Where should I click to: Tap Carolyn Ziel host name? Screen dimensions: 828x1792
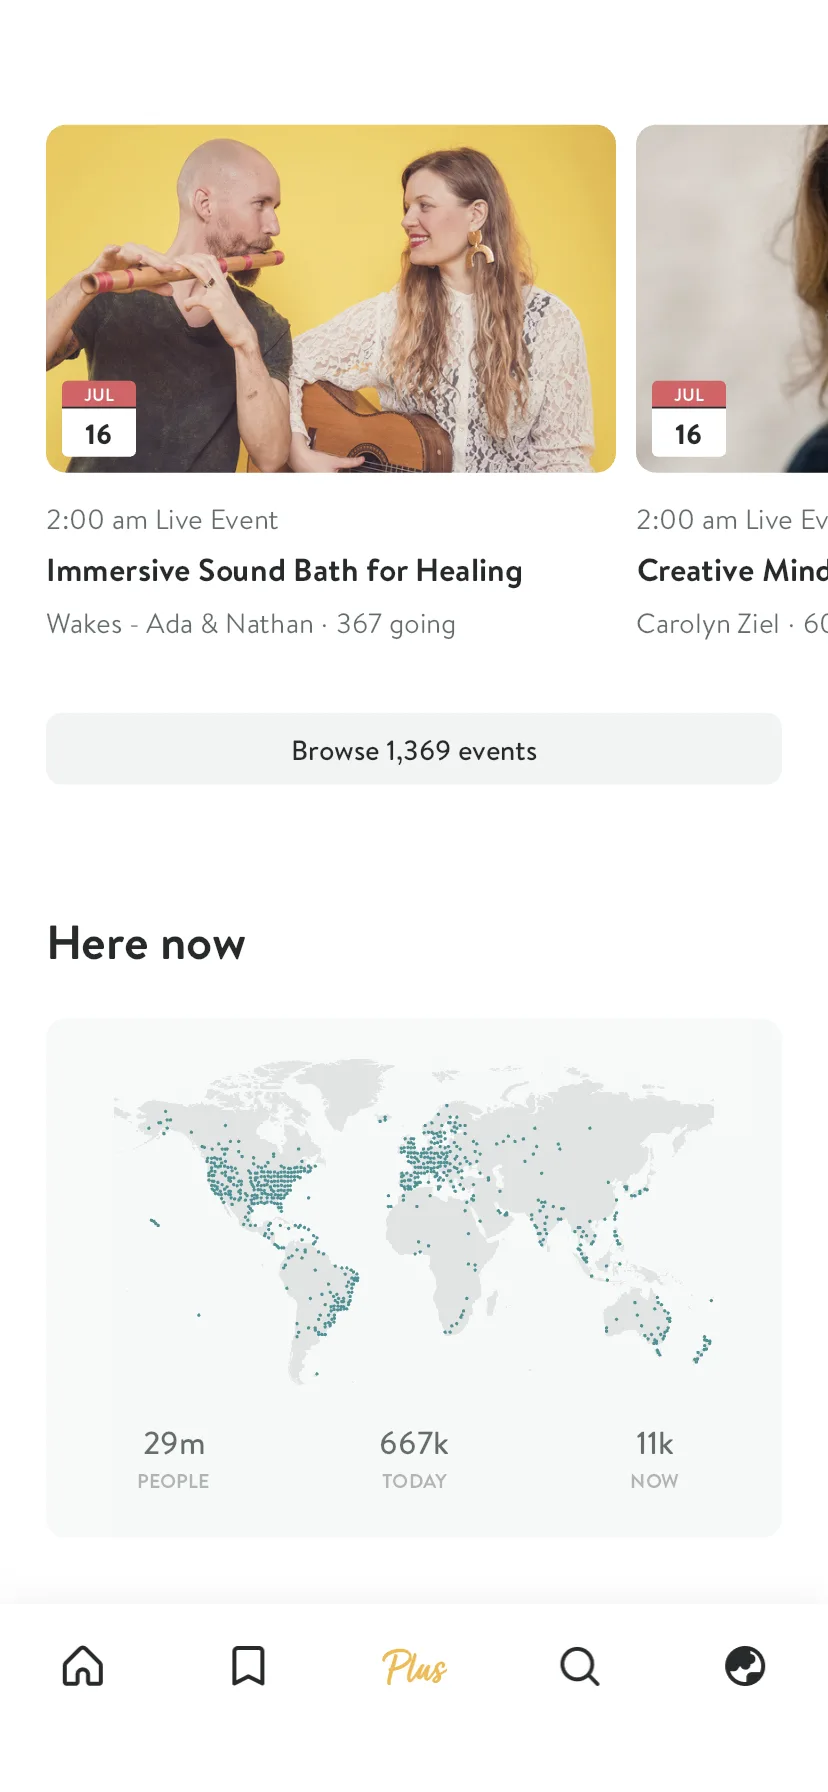[708, 624]
